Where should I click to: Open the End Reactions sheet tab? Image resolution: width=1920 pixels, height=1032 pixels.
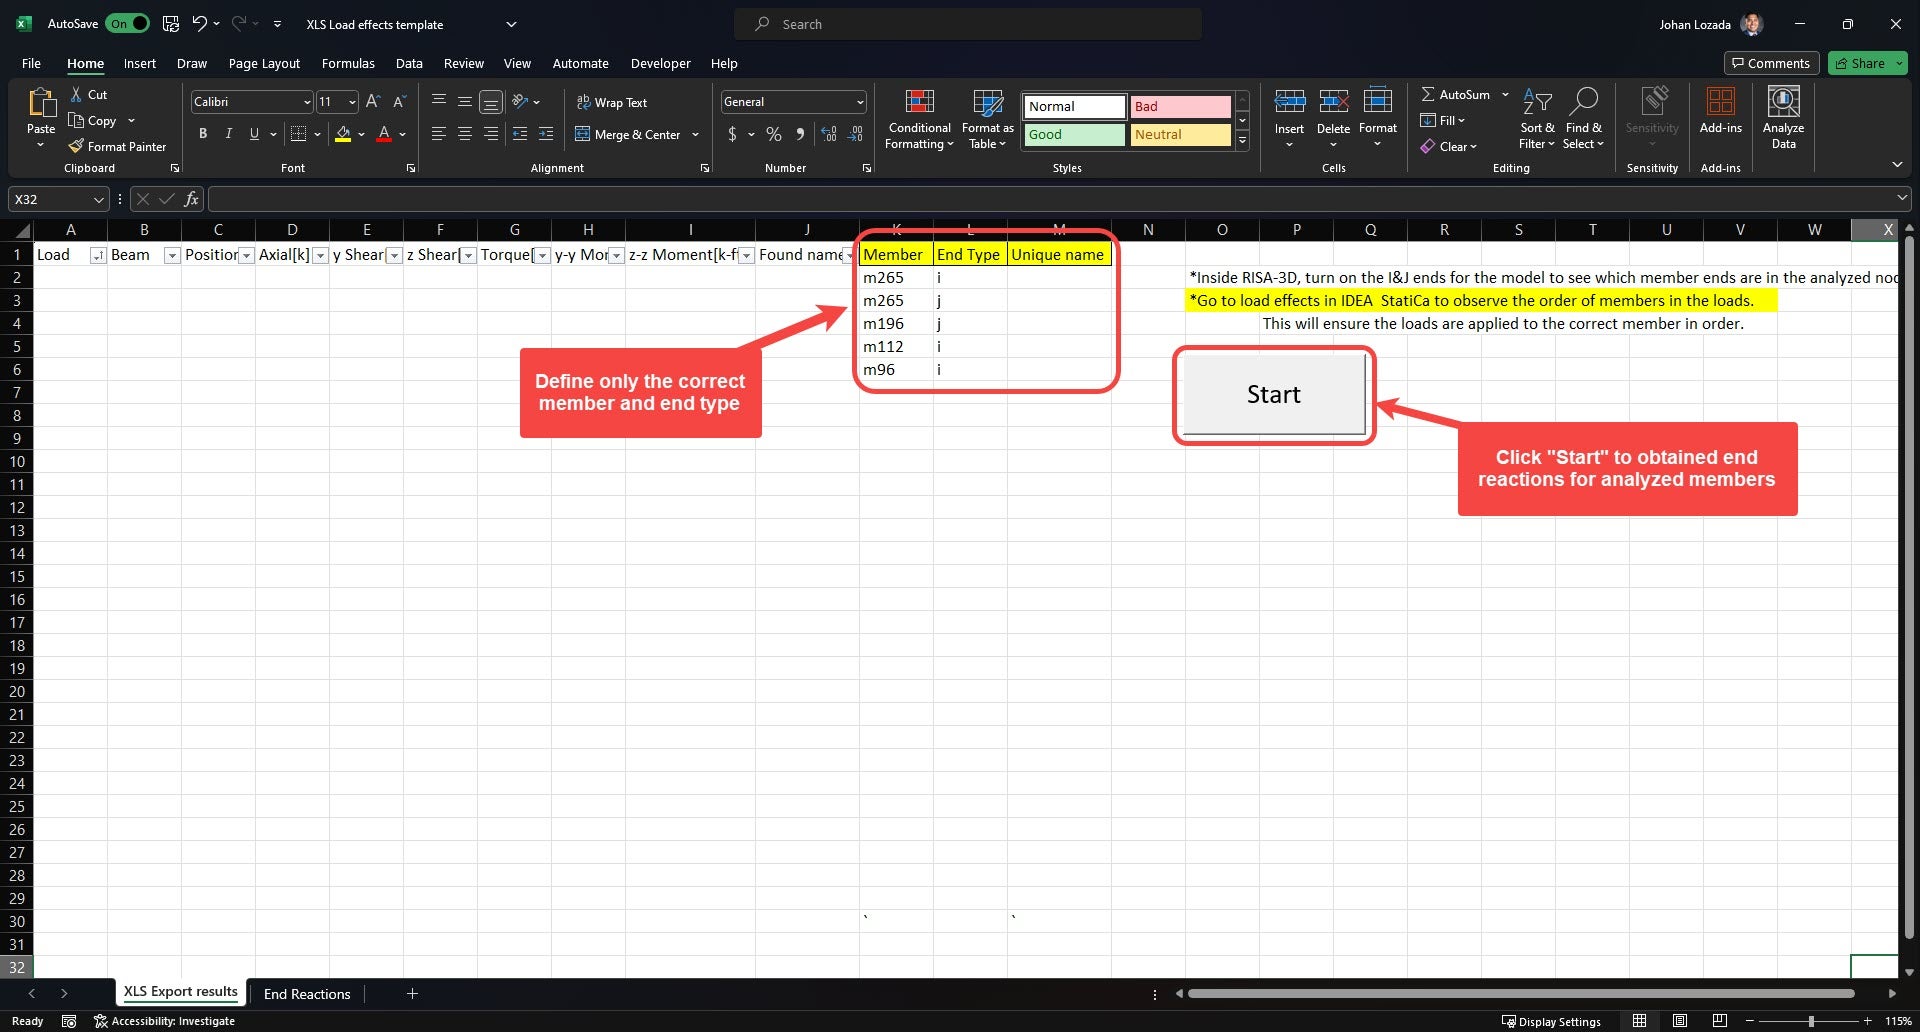[306, 993]
